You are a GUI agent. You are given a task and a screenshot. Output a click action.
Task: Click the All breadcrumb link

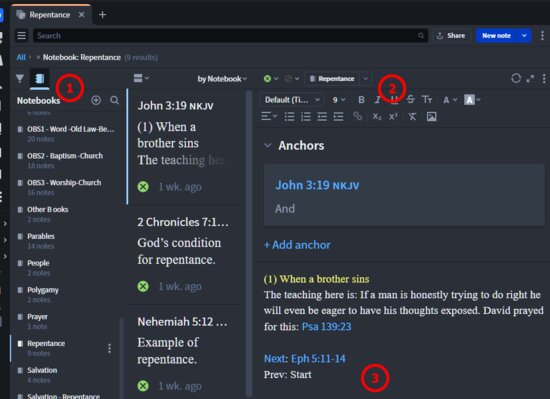[x=21, y=57]
